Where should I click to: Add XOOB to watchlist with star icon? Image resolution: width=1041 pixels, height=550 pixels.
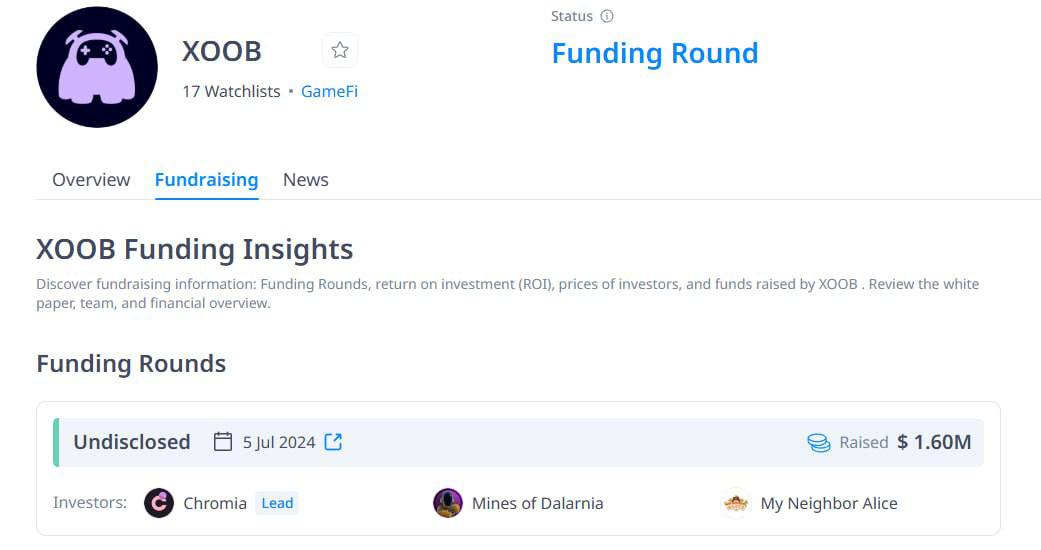[340, 50]
